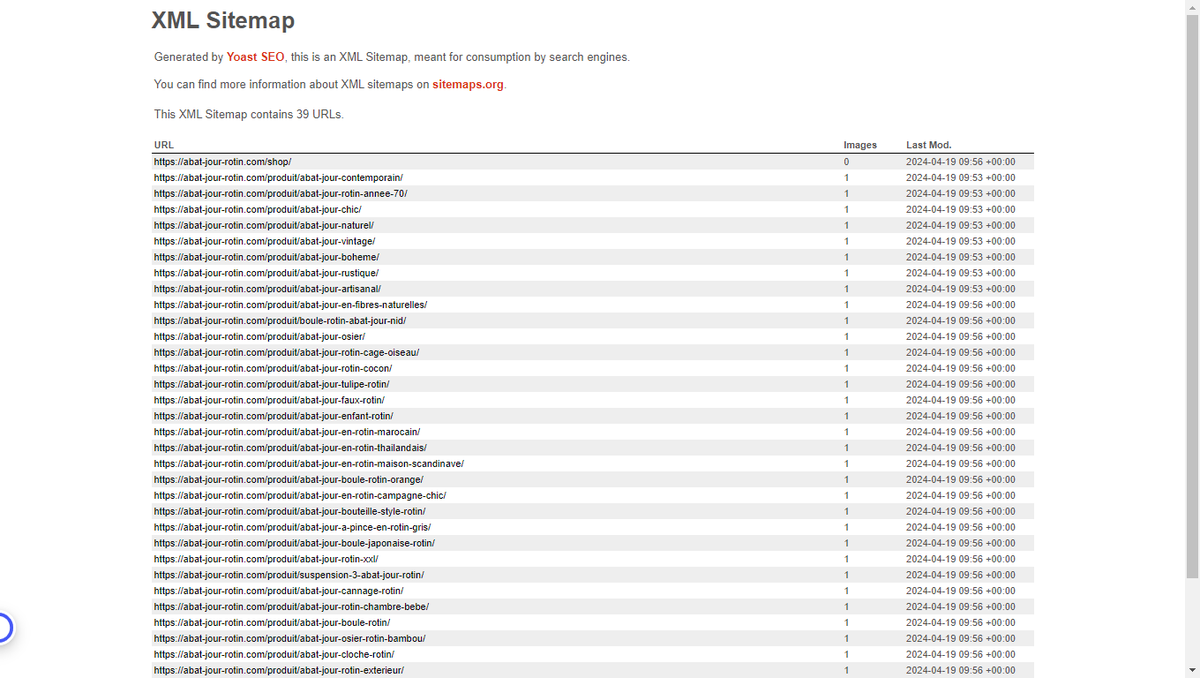Open the abat-jour-bouteille-style-rotin URL
1200x678 pixels.
click(289, 511)
